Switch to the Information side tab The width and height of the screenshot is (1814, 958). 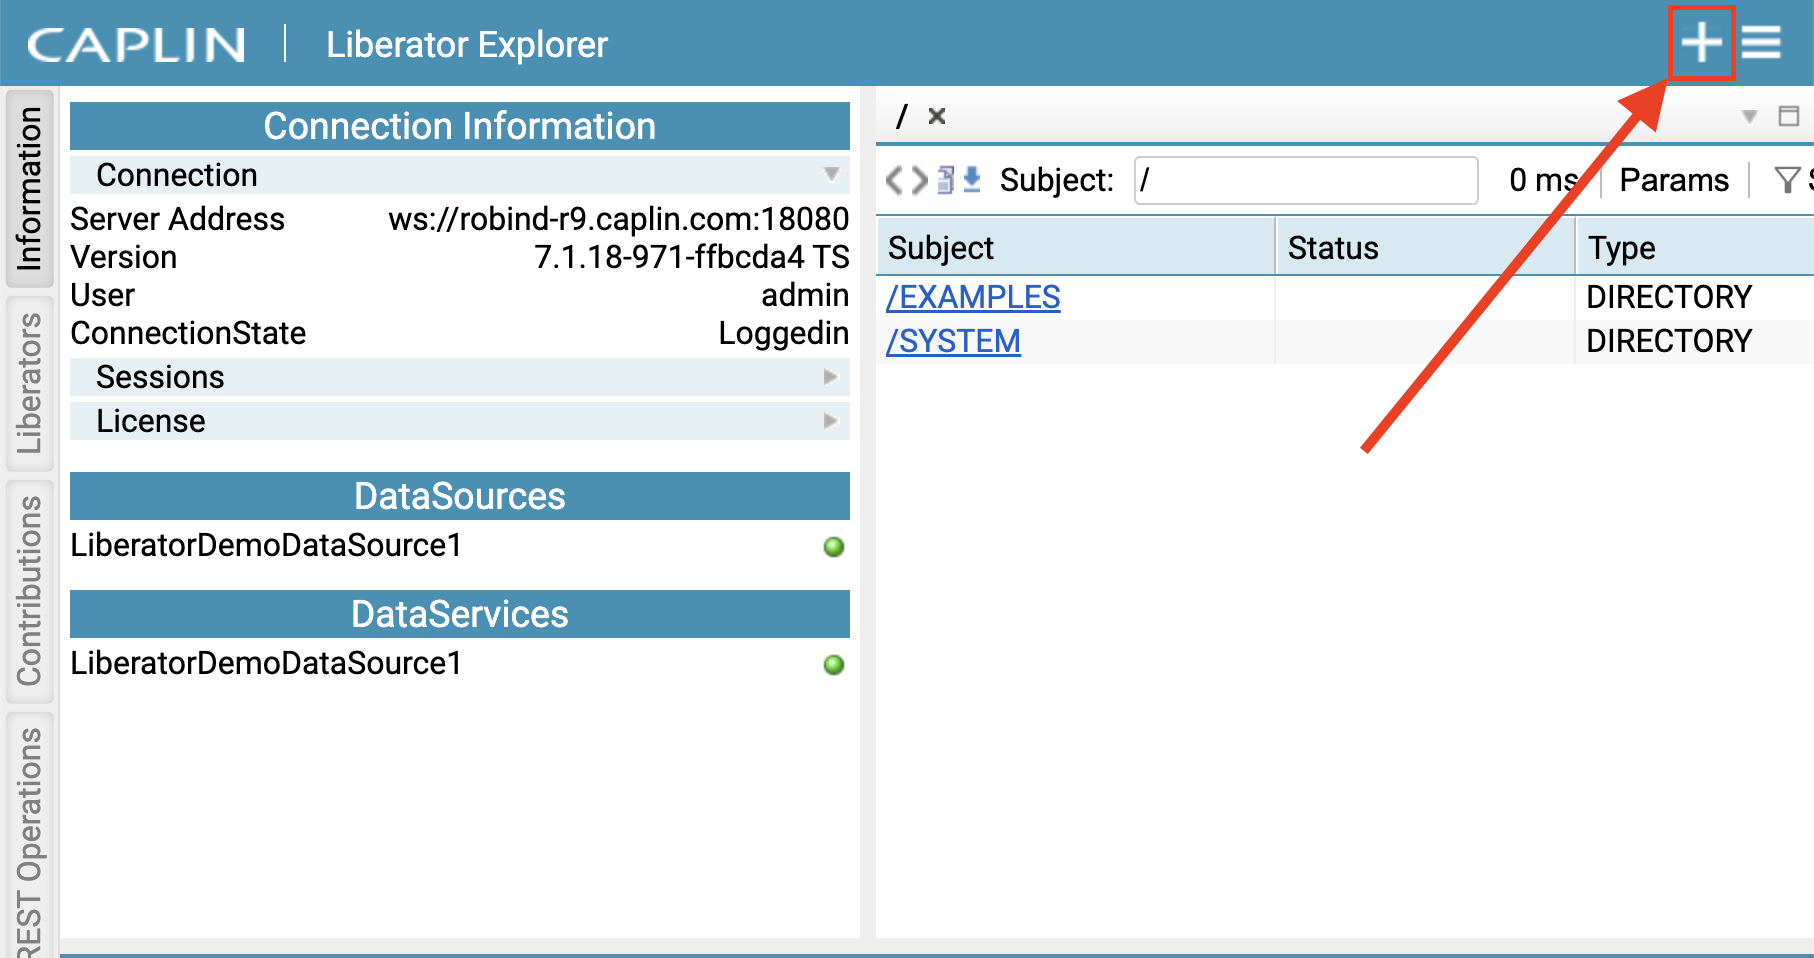[30, 189]
